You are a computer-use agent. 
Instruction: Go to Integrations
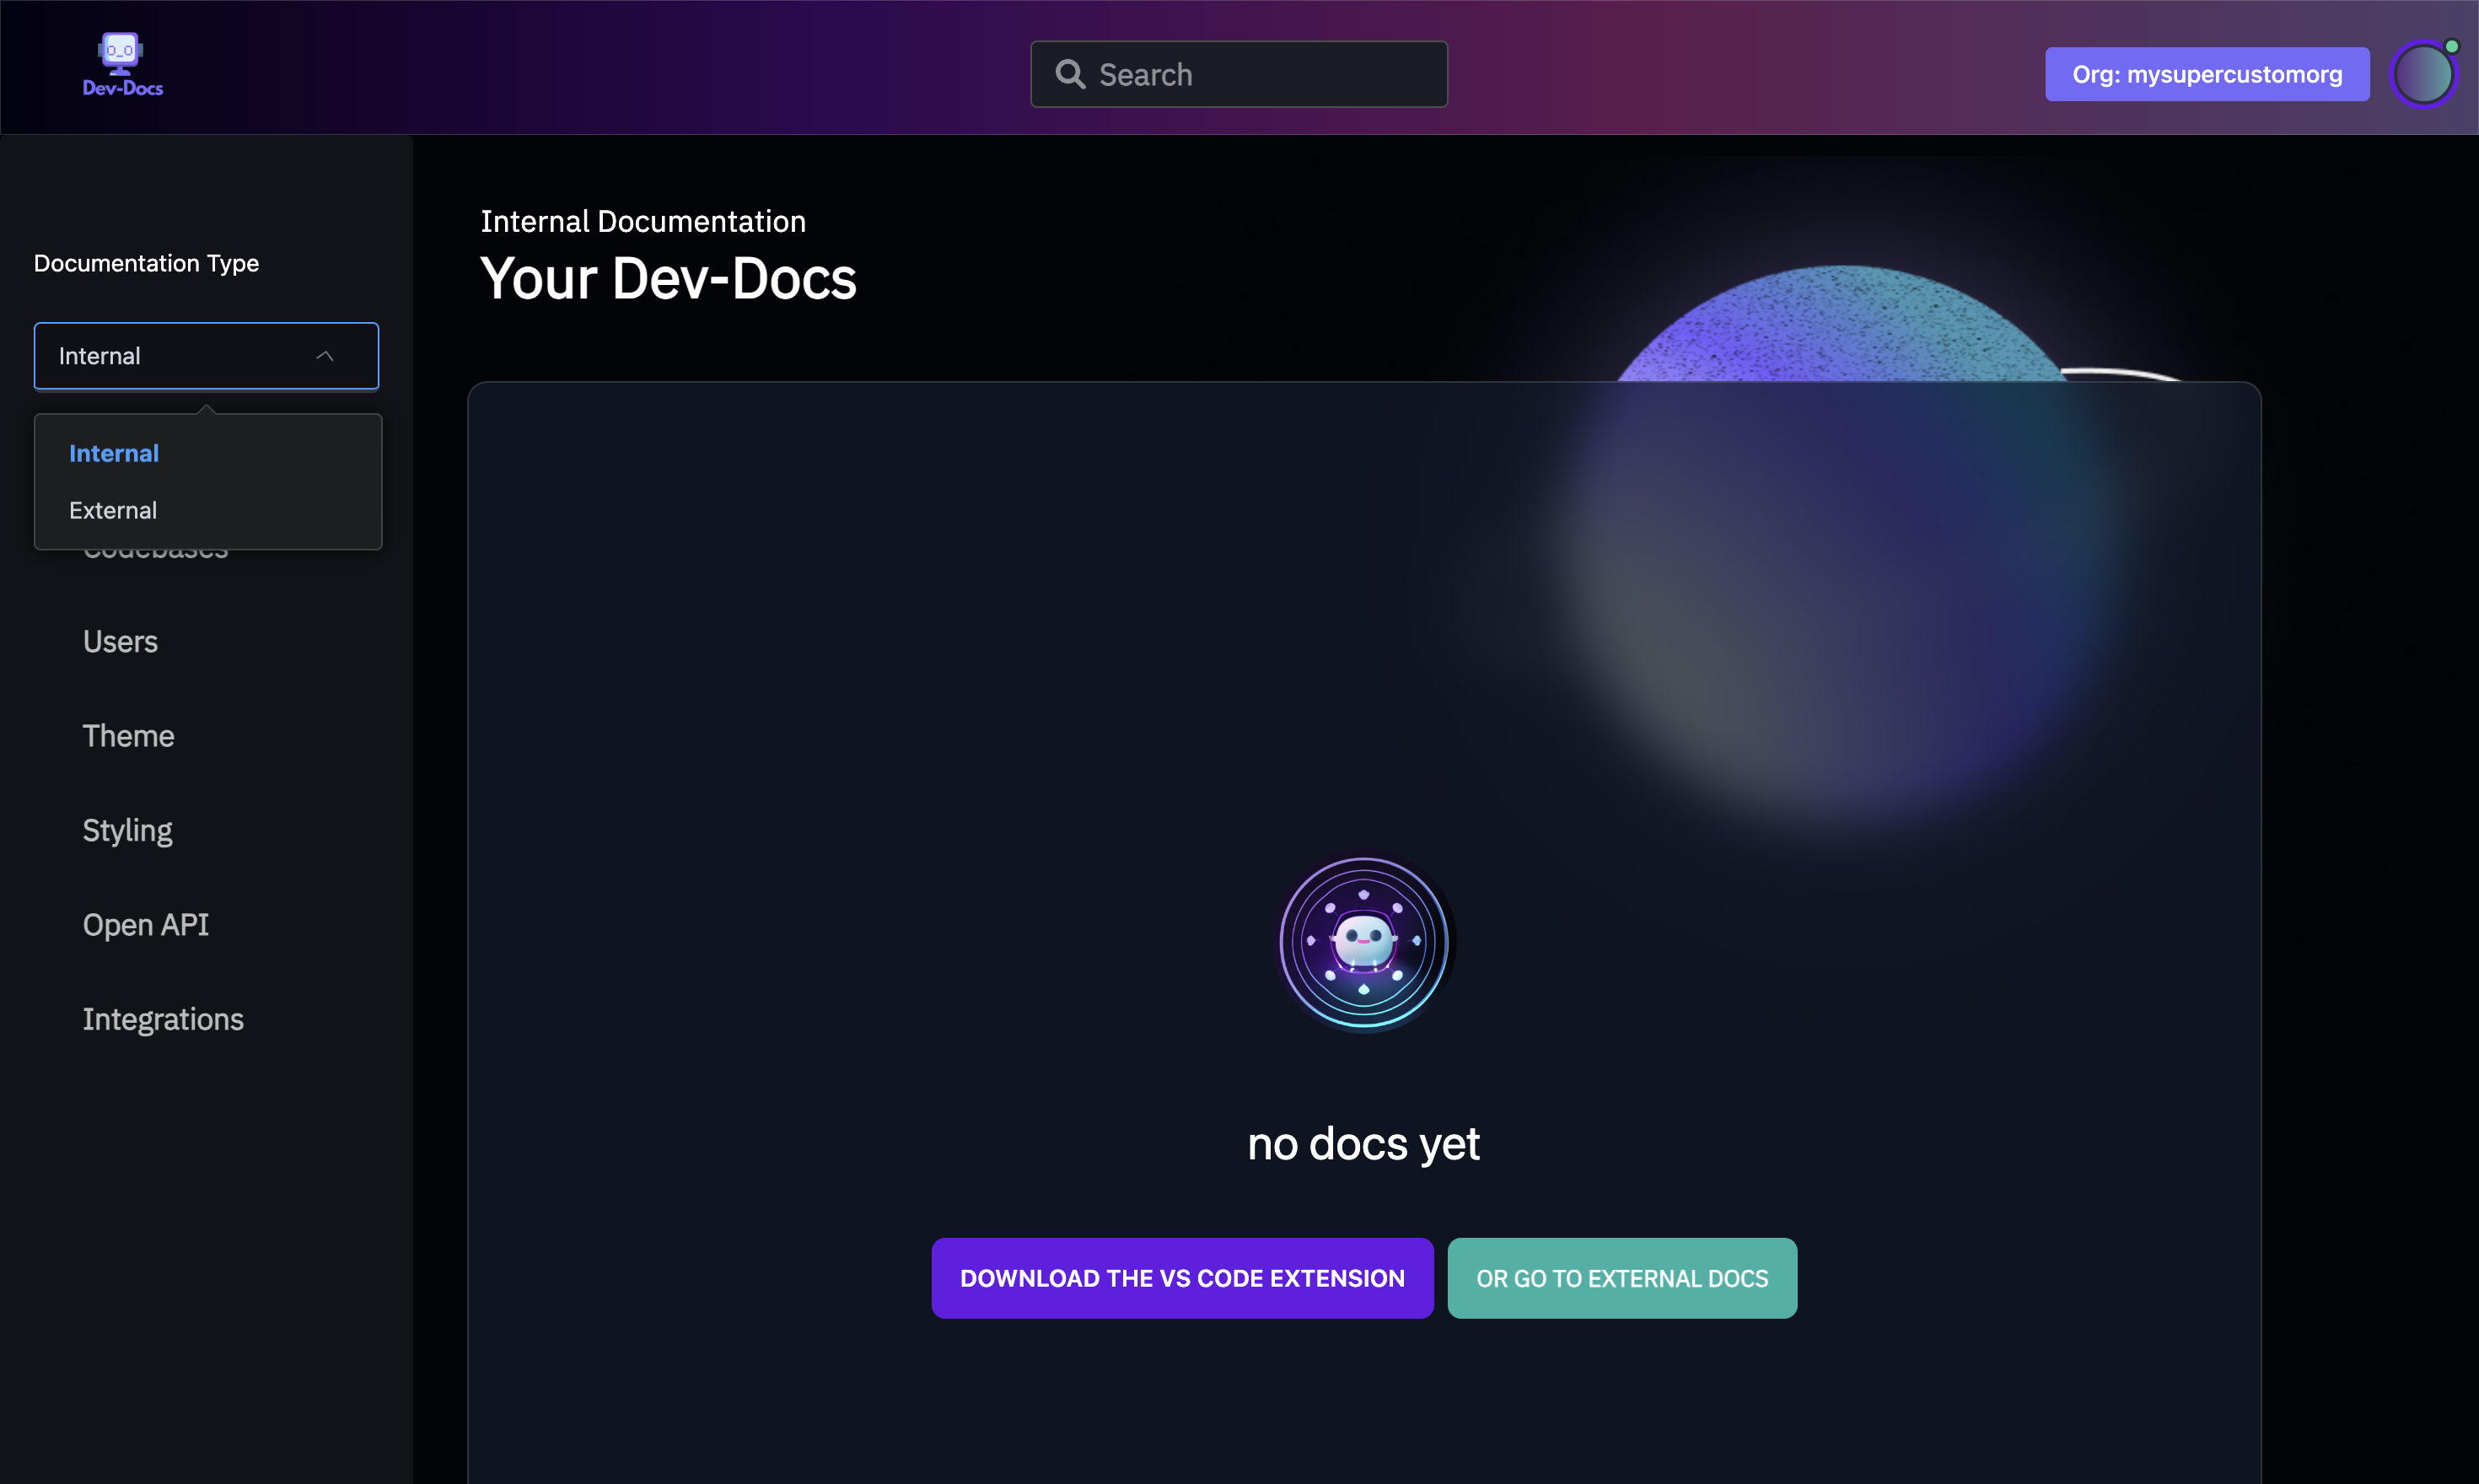[163, 1019]
